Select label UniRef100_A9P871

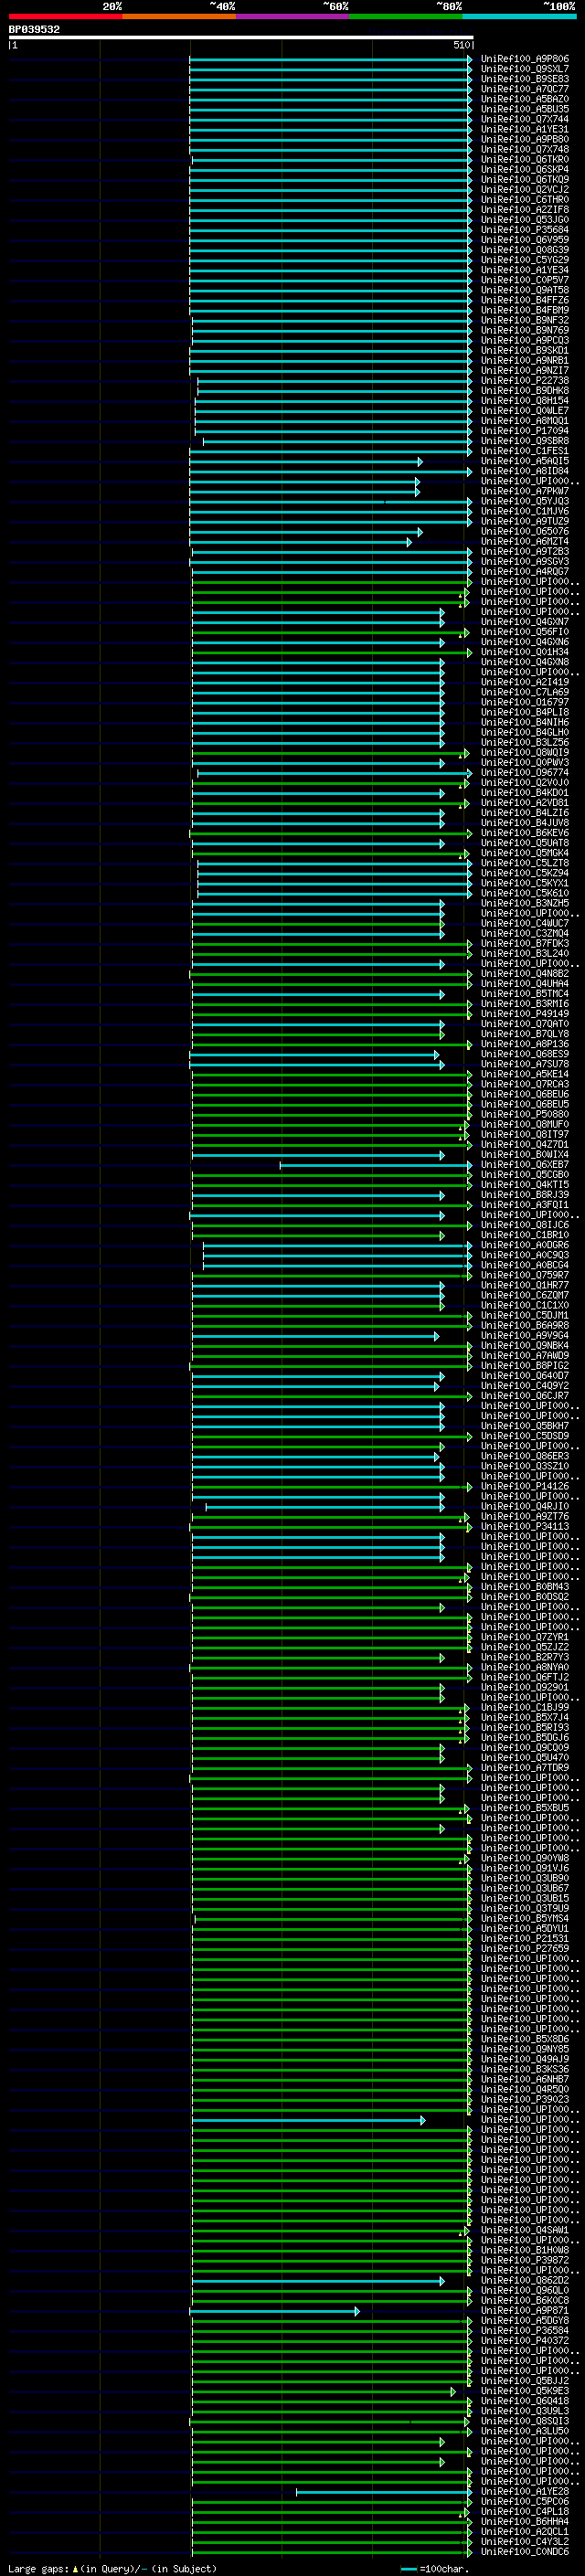click(525, 2311)
